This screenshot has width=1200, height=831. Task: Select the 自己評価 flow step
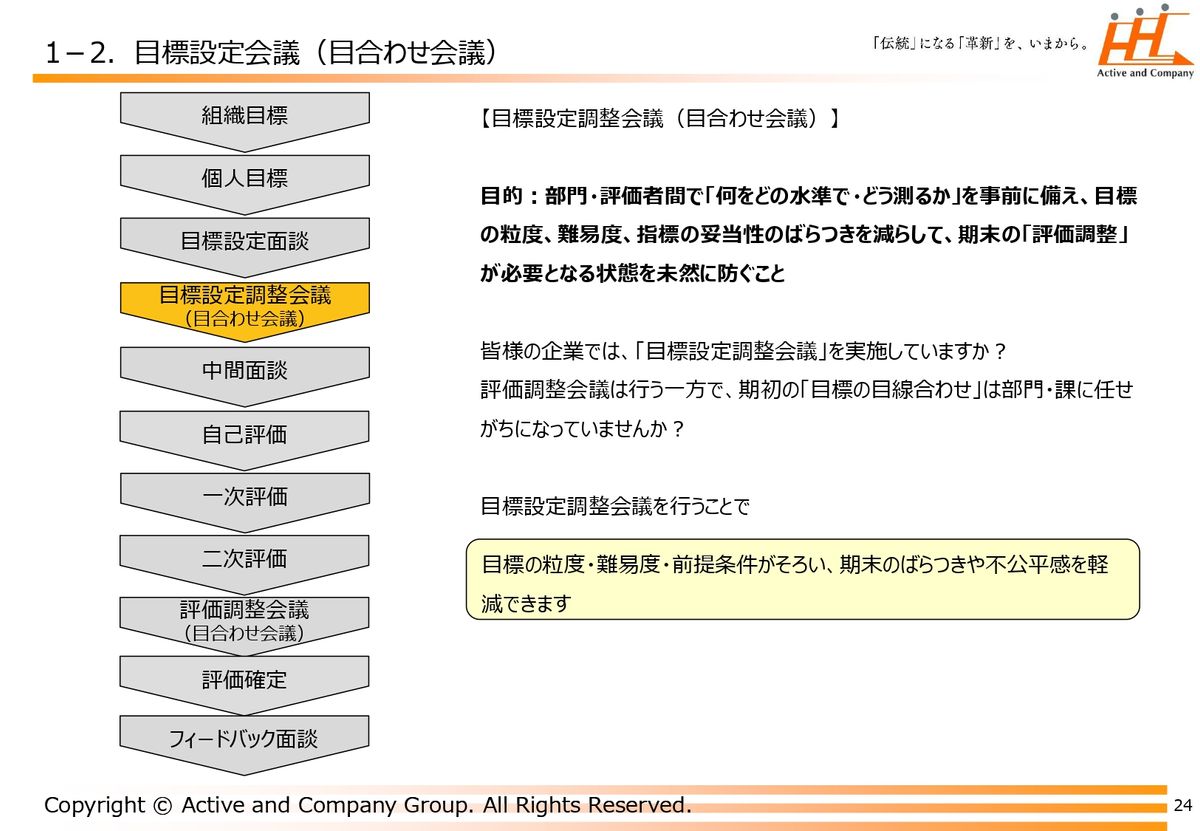245,435
